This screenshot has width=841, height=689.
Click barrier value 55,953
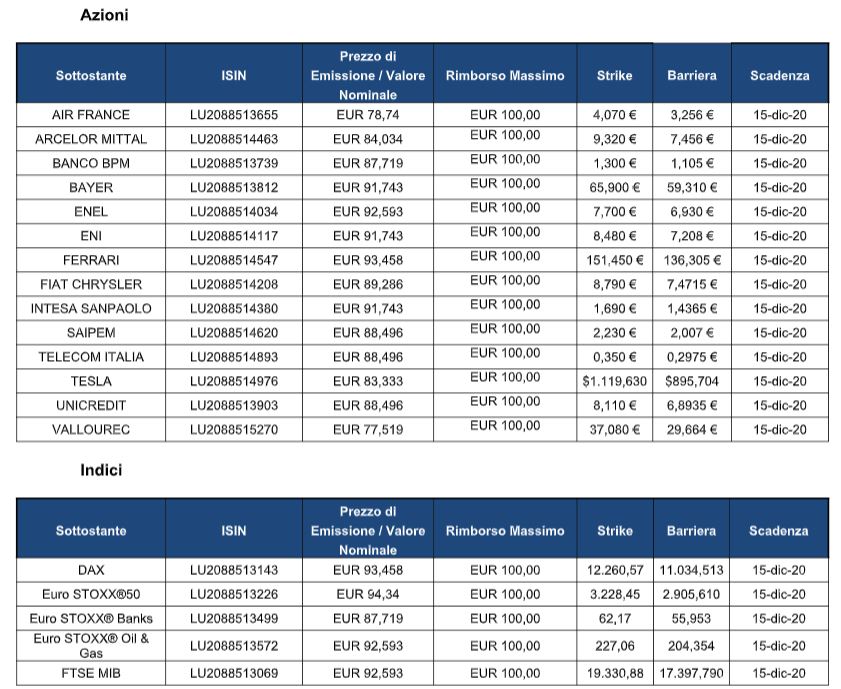tap(691, 618)
